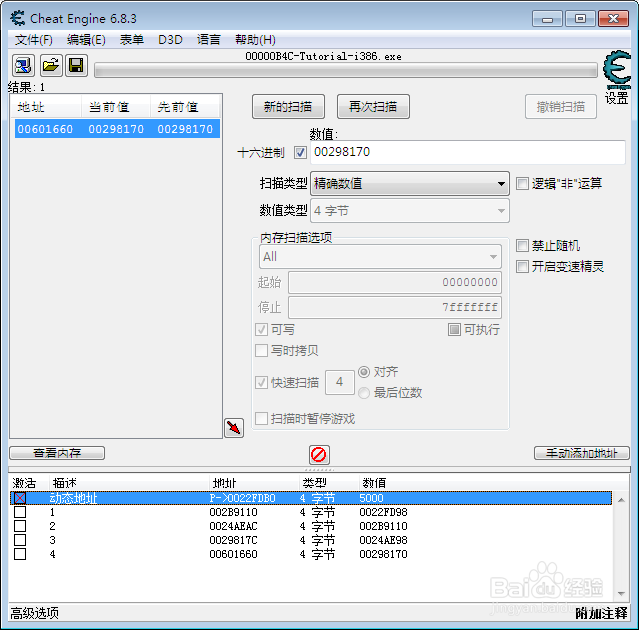
Task: Save the cheat table floppy icon
Action: click(76, 65)
